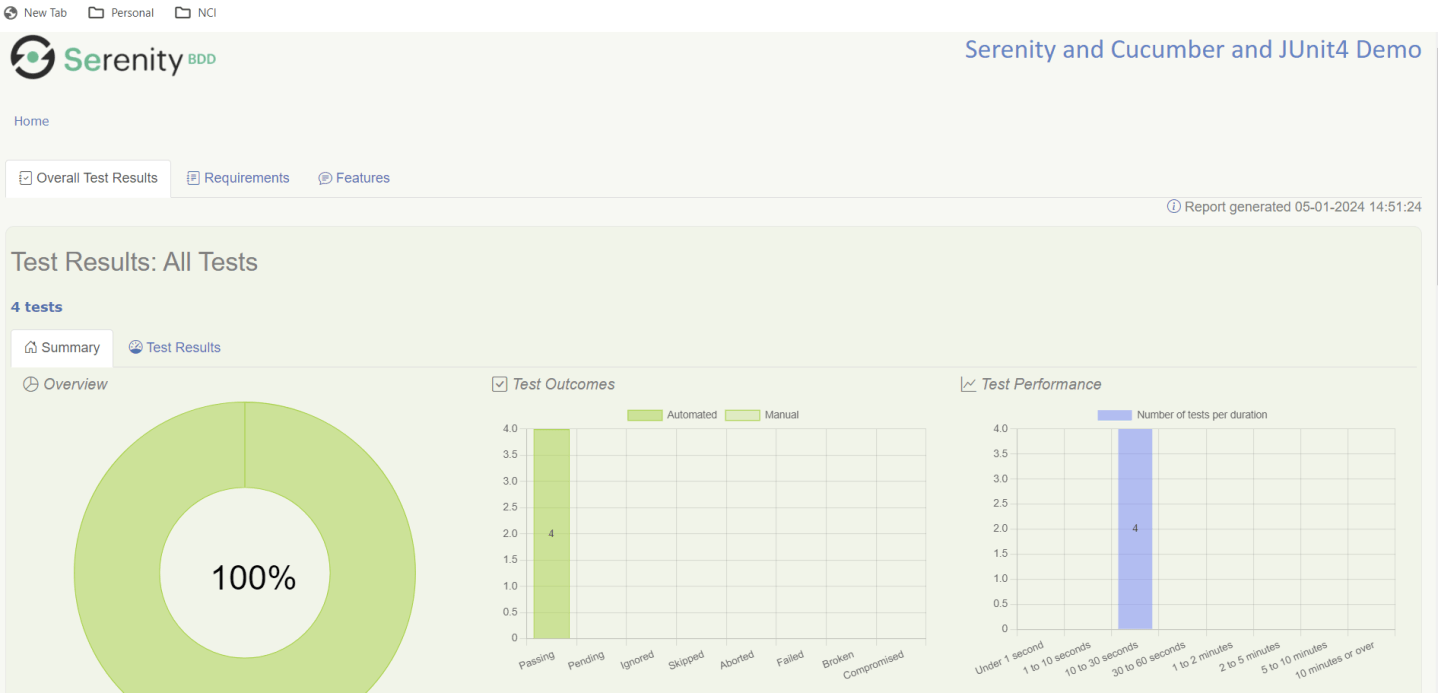The width and height of the screenshot is (1438, 693).
Task: Click the green Passing bar in Test Outcomes
Action: (x=551, y=534)
